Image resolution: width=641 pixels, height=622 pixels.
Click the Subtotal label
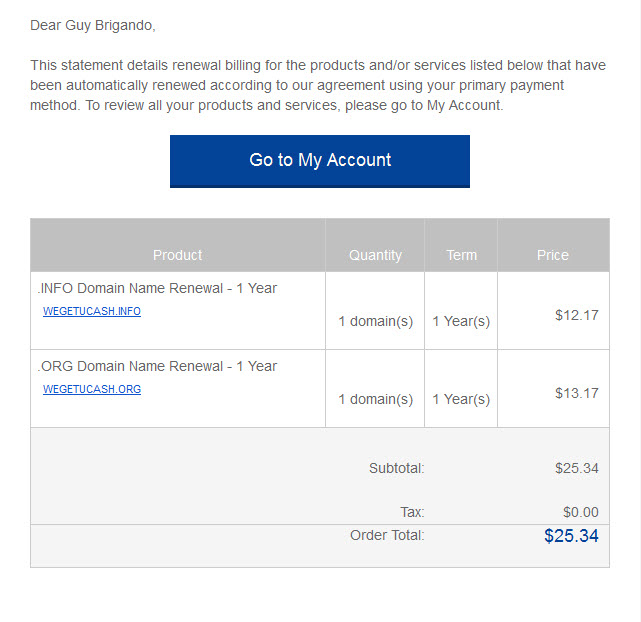click(397, 468)
